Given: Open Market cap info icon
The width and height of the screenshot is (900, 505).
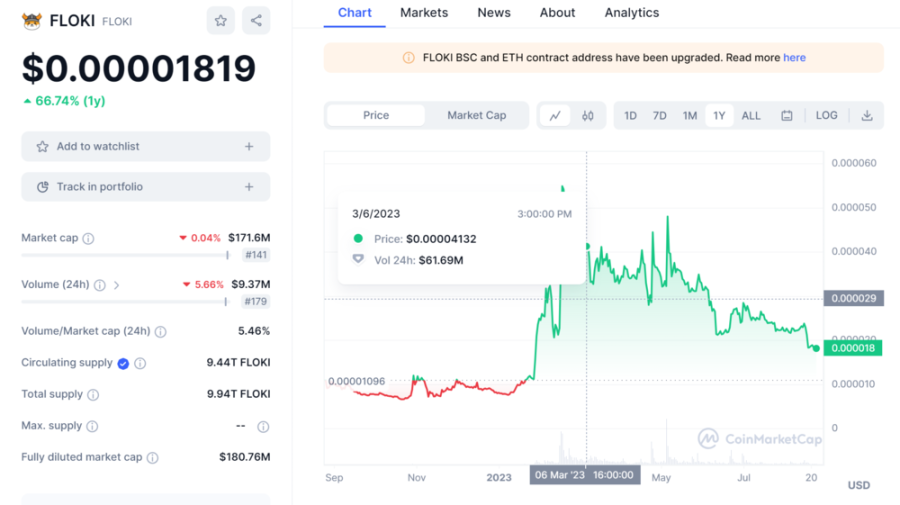Looking at the screenshot, I should [88, 238].
